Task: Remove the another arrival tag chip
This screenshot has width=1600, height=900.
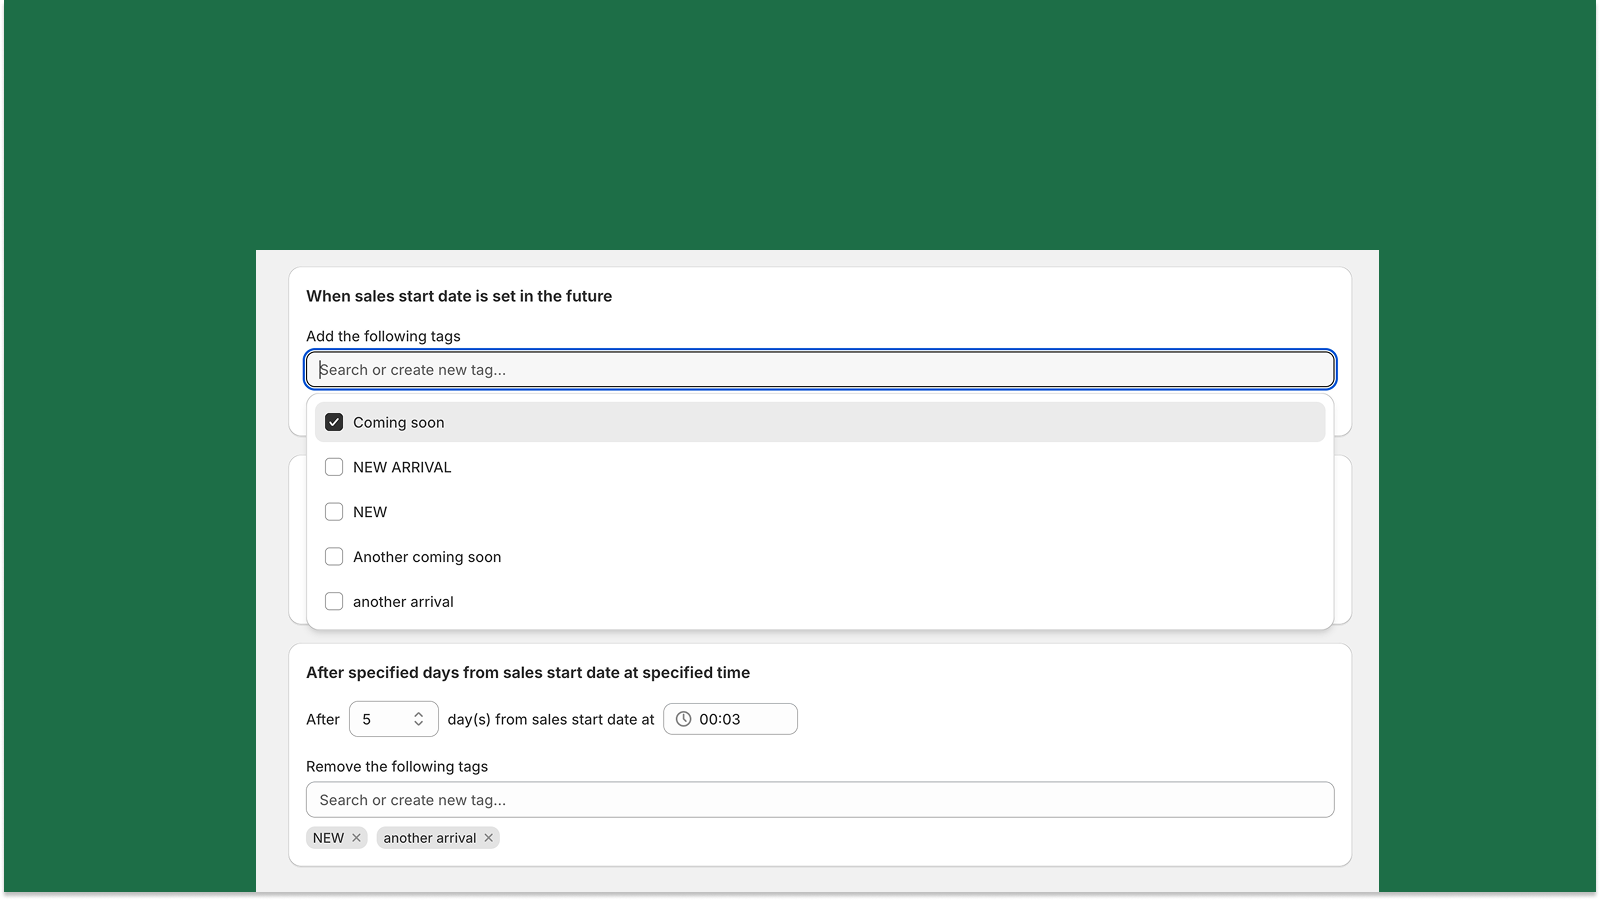Action: 488,838
